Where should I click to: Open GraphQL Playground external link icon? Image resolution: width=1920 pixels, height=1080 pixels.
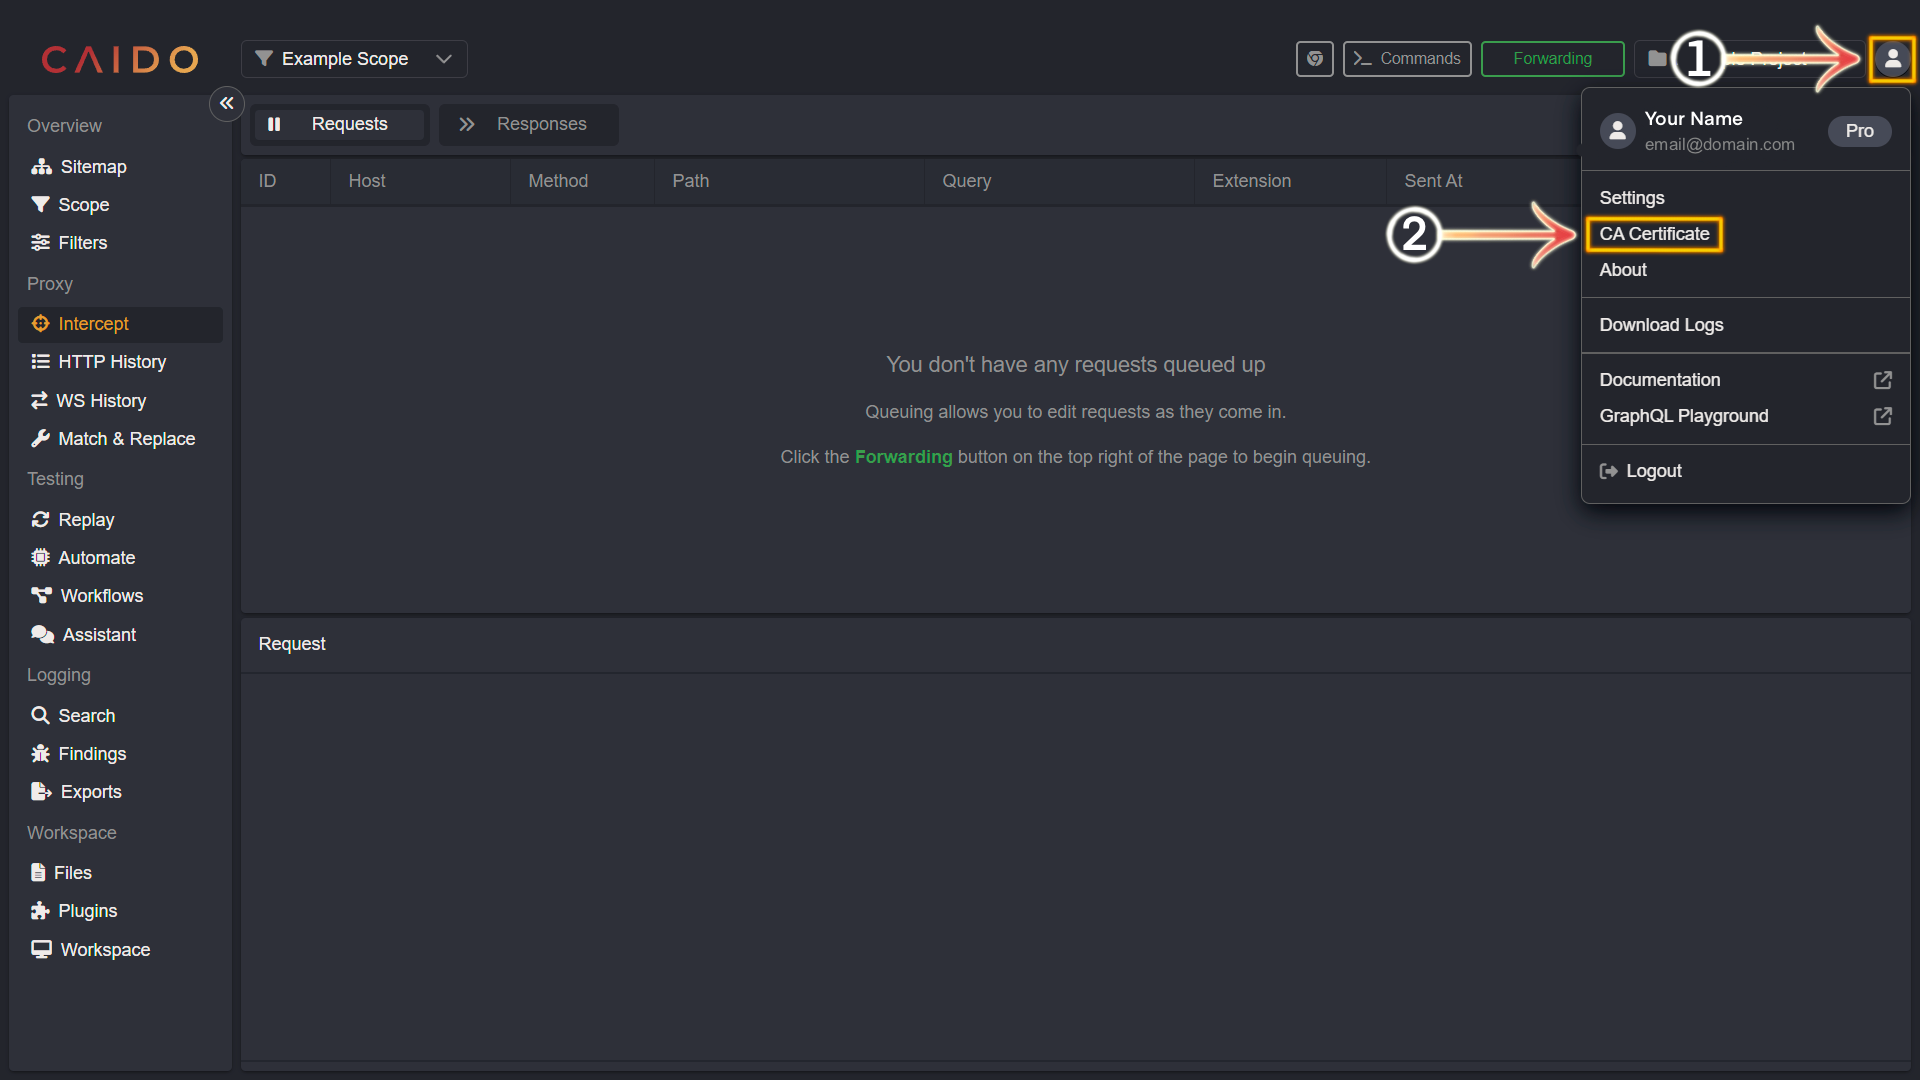tap(1882, 416)
